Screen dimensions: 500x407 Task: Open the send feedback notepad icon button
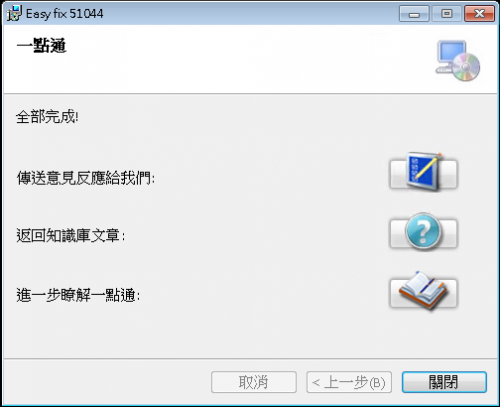[x=423, y=174]
